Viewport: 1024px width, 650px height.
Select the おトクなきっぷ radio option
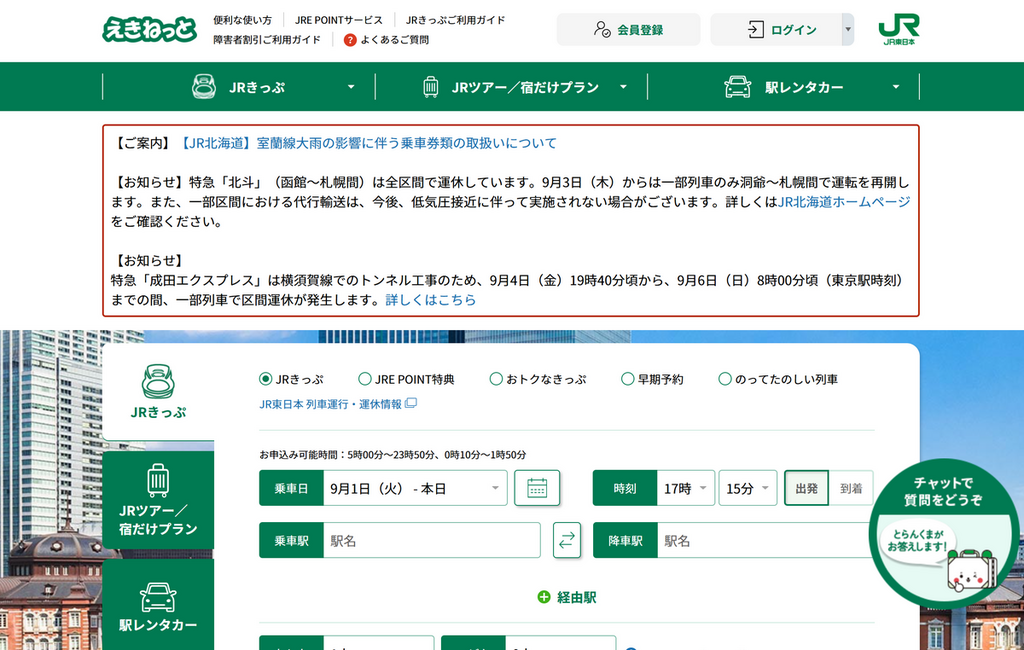[496, 379]
